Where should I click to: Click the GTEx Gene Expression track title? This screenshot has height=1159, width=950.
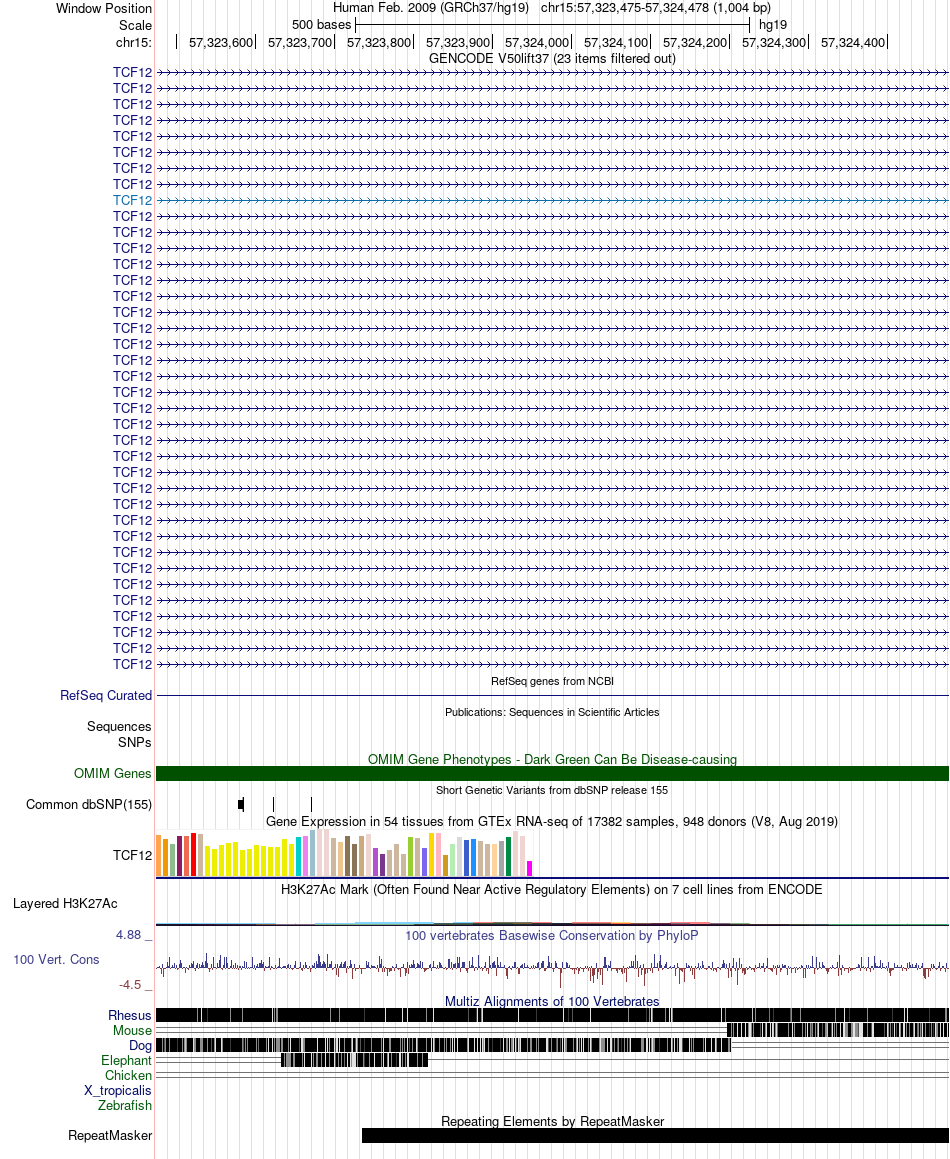552,821
